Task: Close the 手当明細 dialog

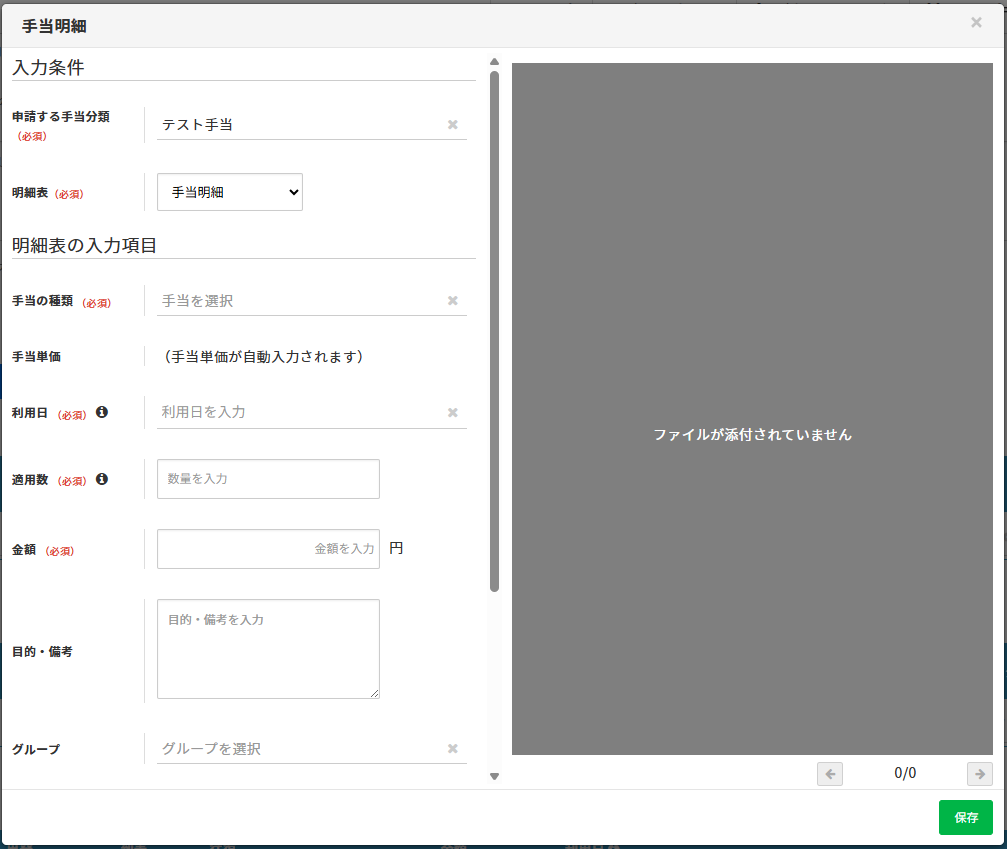Action: tap(976, 22)
